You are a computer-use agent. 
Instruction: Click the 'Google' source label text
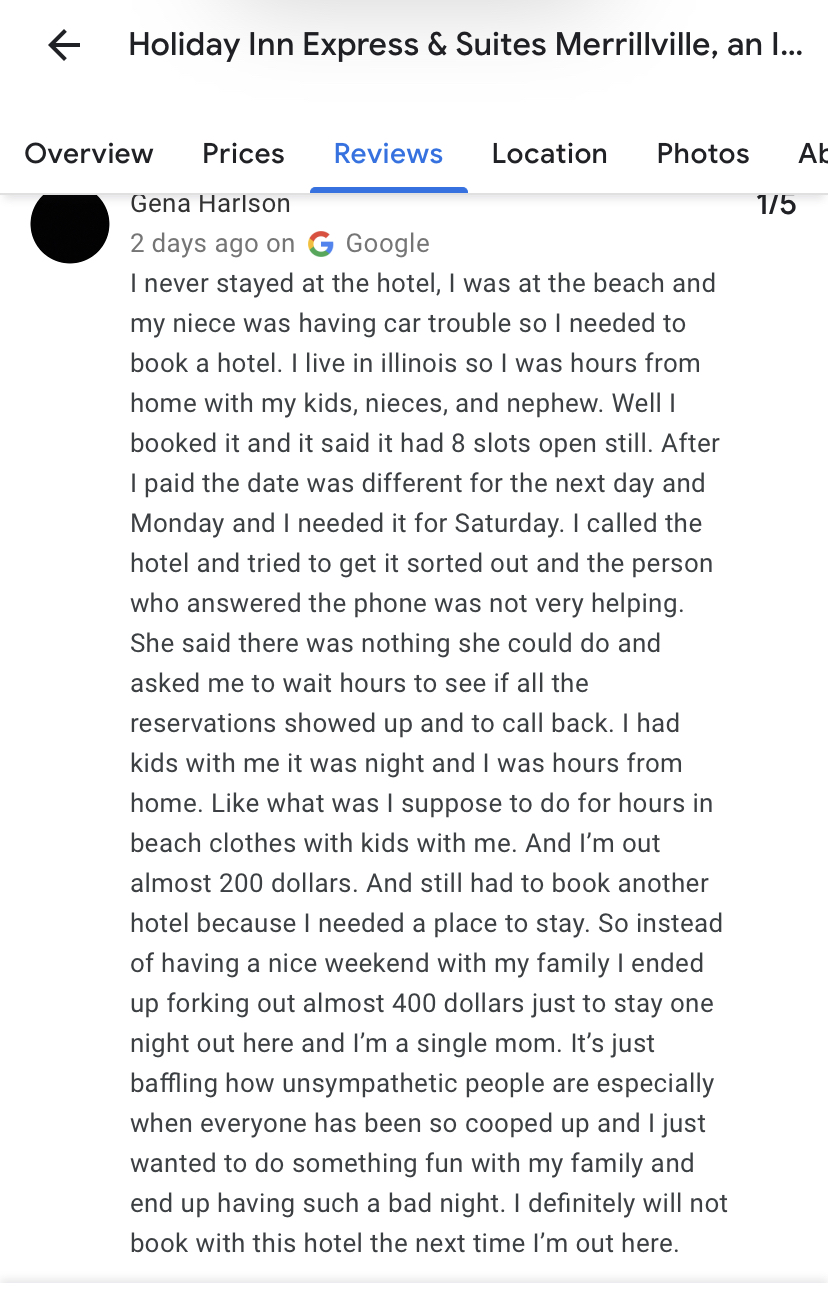tap(387, 243)
